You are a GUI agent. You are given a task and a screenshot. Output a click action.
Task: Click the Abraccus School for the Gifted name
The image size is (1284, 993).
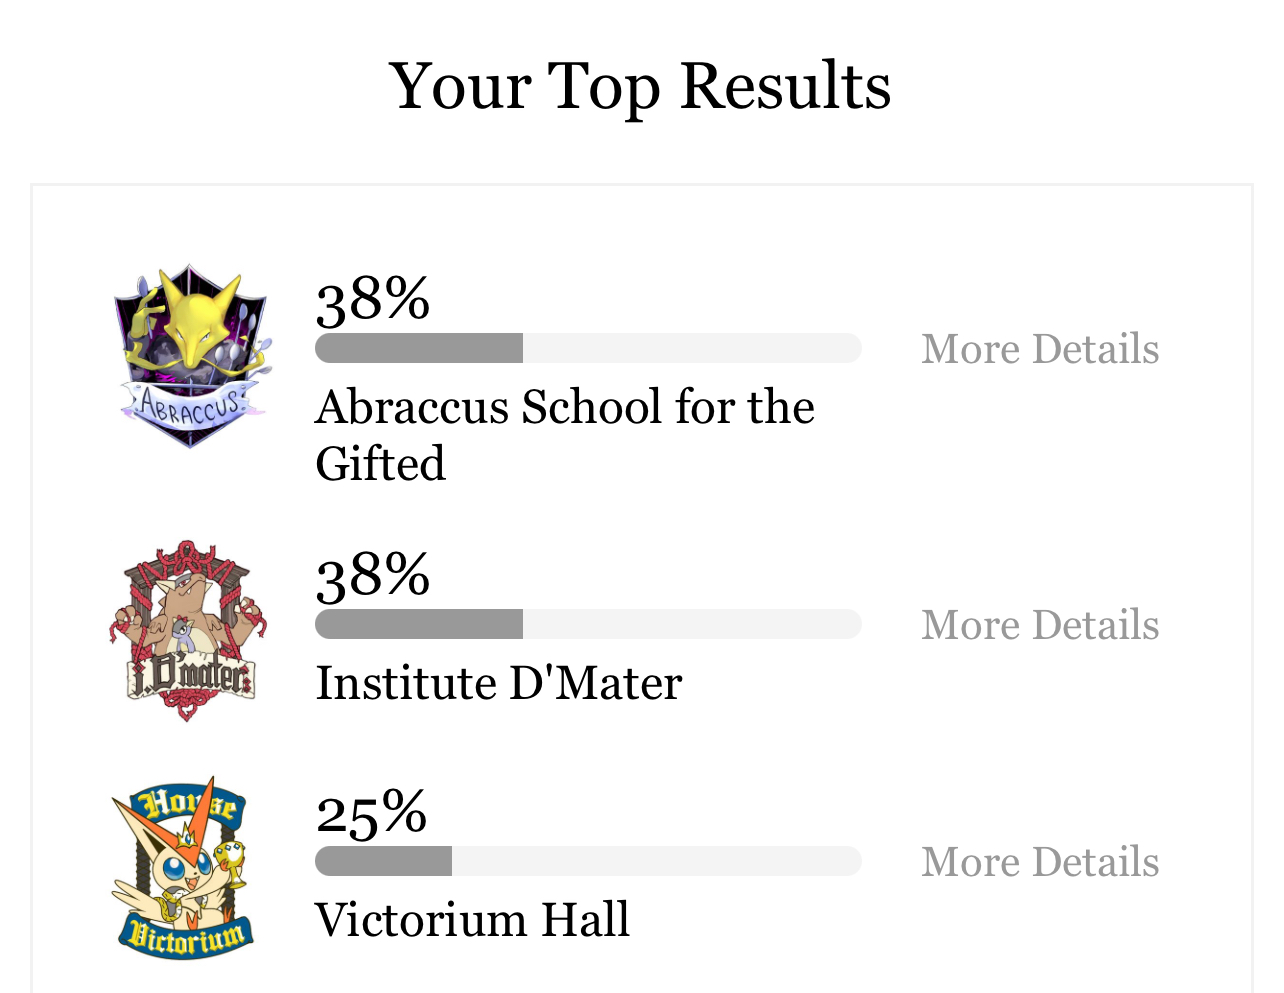(565, 435)
